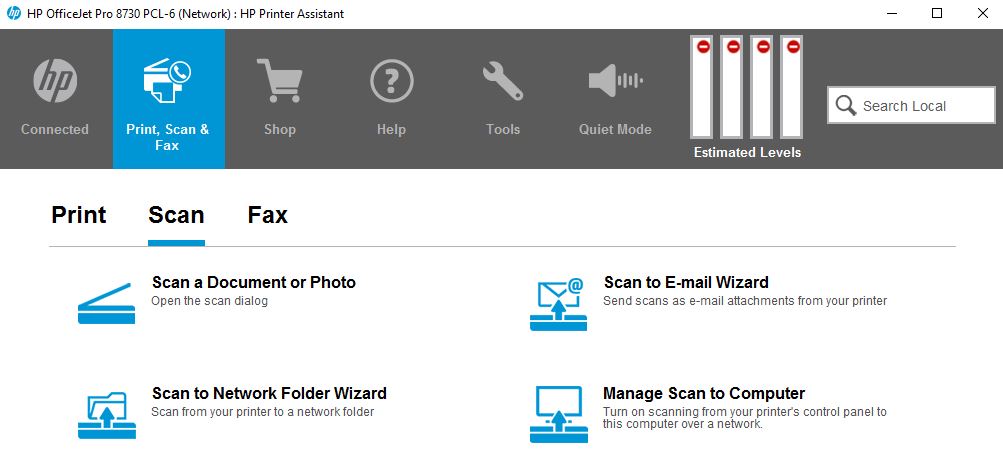Switch to the Fax tab

pyautogui.click(x=267, y=215)
